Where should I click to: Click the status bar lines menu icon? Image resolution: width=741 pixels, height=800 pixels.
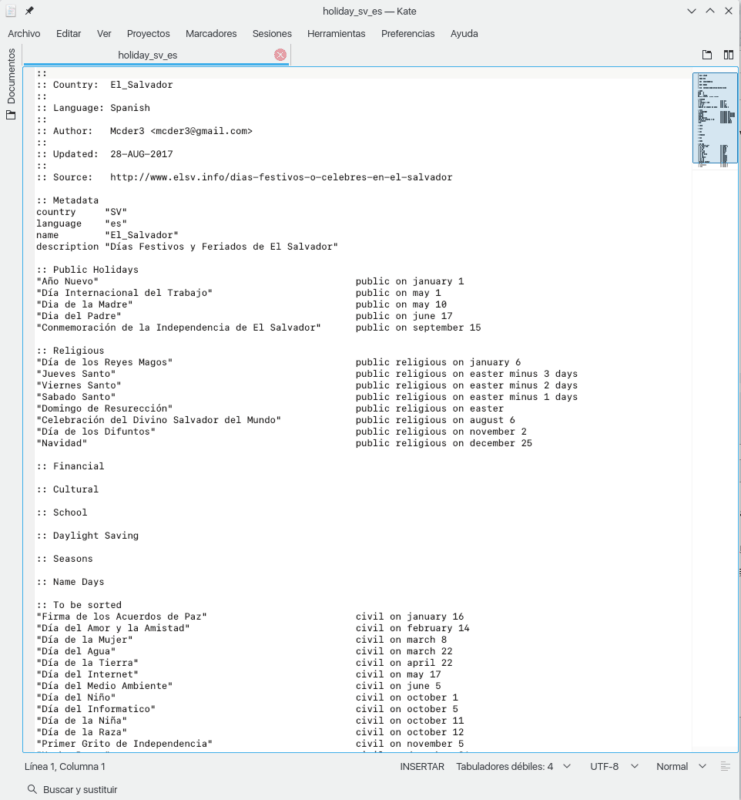click(727, 766)
